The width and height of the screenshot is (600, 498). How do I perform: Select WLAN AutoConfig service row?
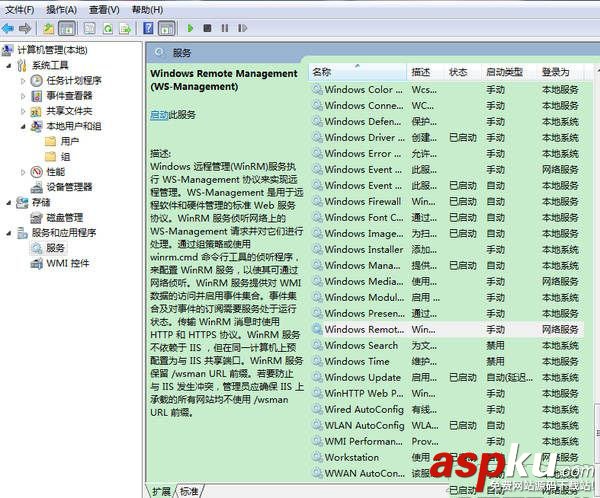point(447,426)
